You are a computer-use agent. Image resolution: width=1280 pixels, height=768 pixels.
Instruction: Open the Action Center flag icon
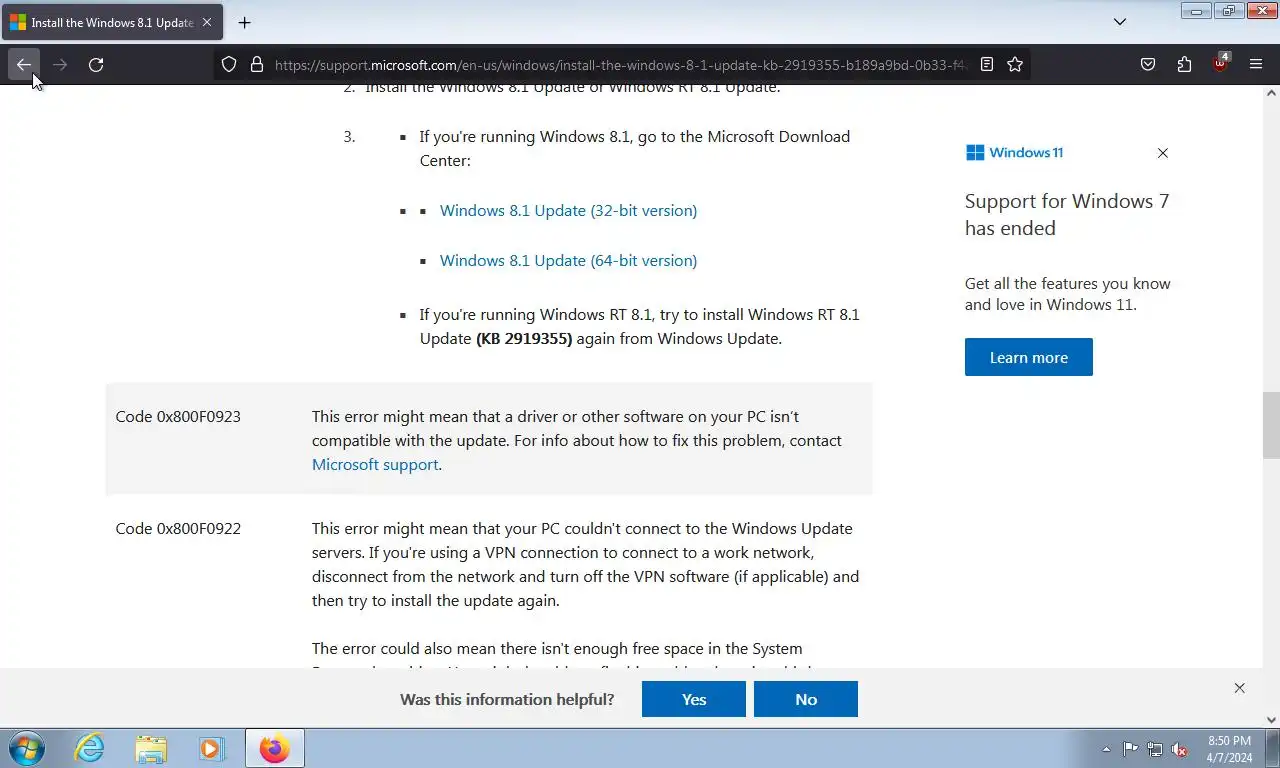1130,749
